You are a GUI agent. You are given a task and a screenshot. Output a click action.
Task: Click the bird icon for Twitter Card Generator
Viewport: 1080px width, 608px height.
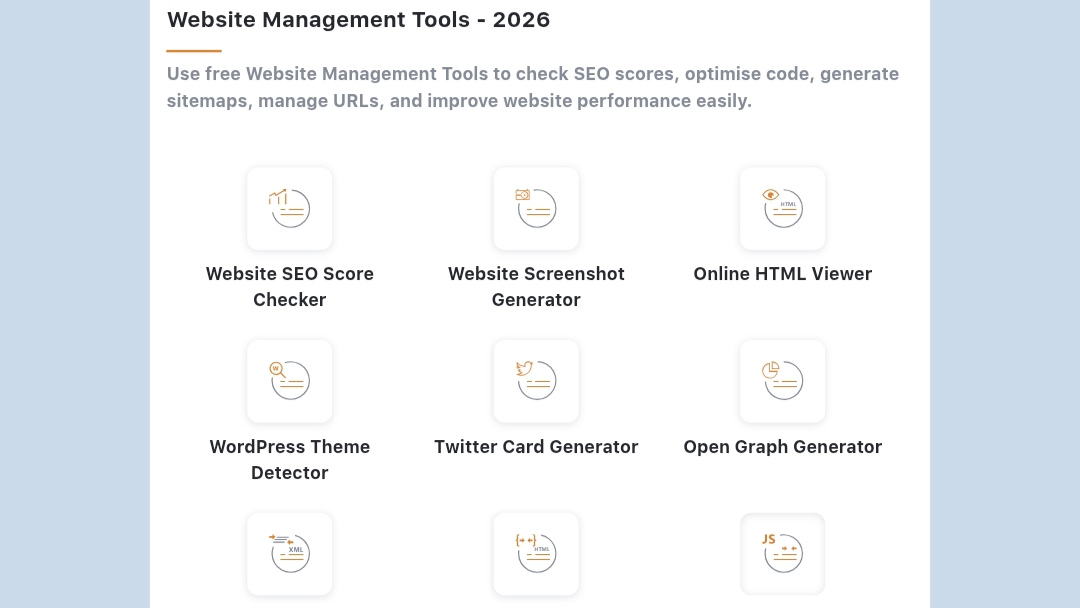[536, 381]
